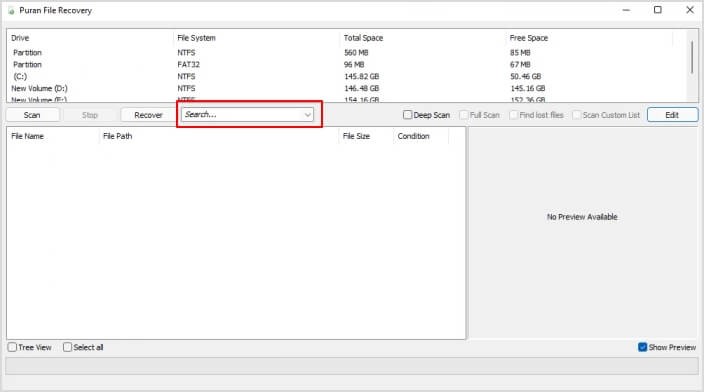The image size is (704, 392).
Task: Start a scan with the Scan button
Action: coord(32,115)
